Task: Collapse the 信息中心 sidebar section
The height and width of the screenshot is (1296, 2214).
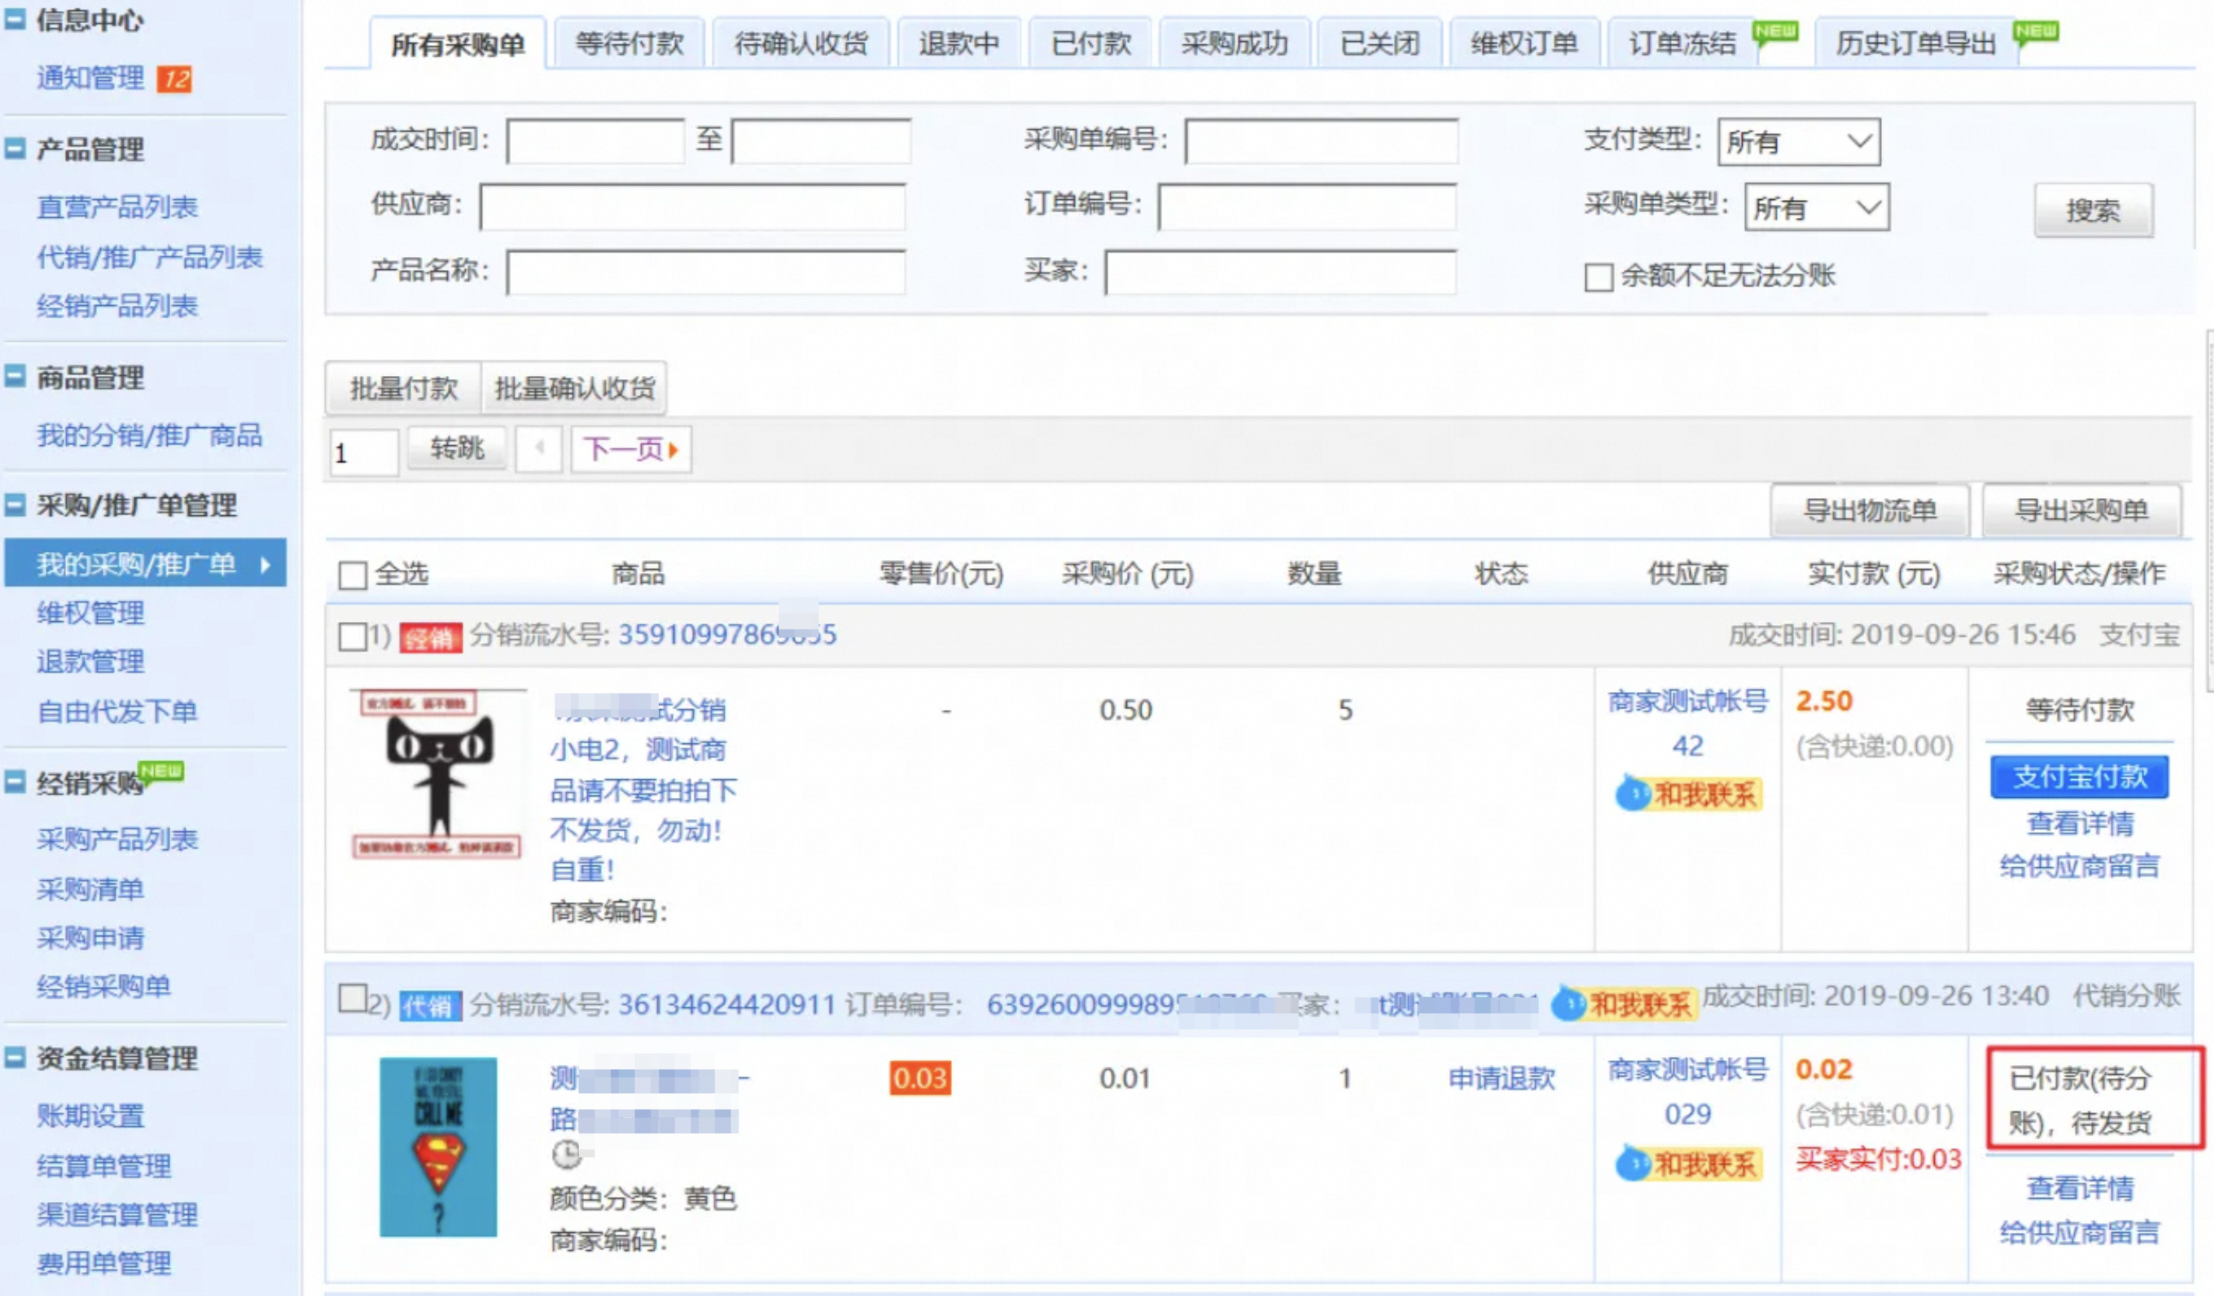Action: pyautogui.click(x=15, y=19)
